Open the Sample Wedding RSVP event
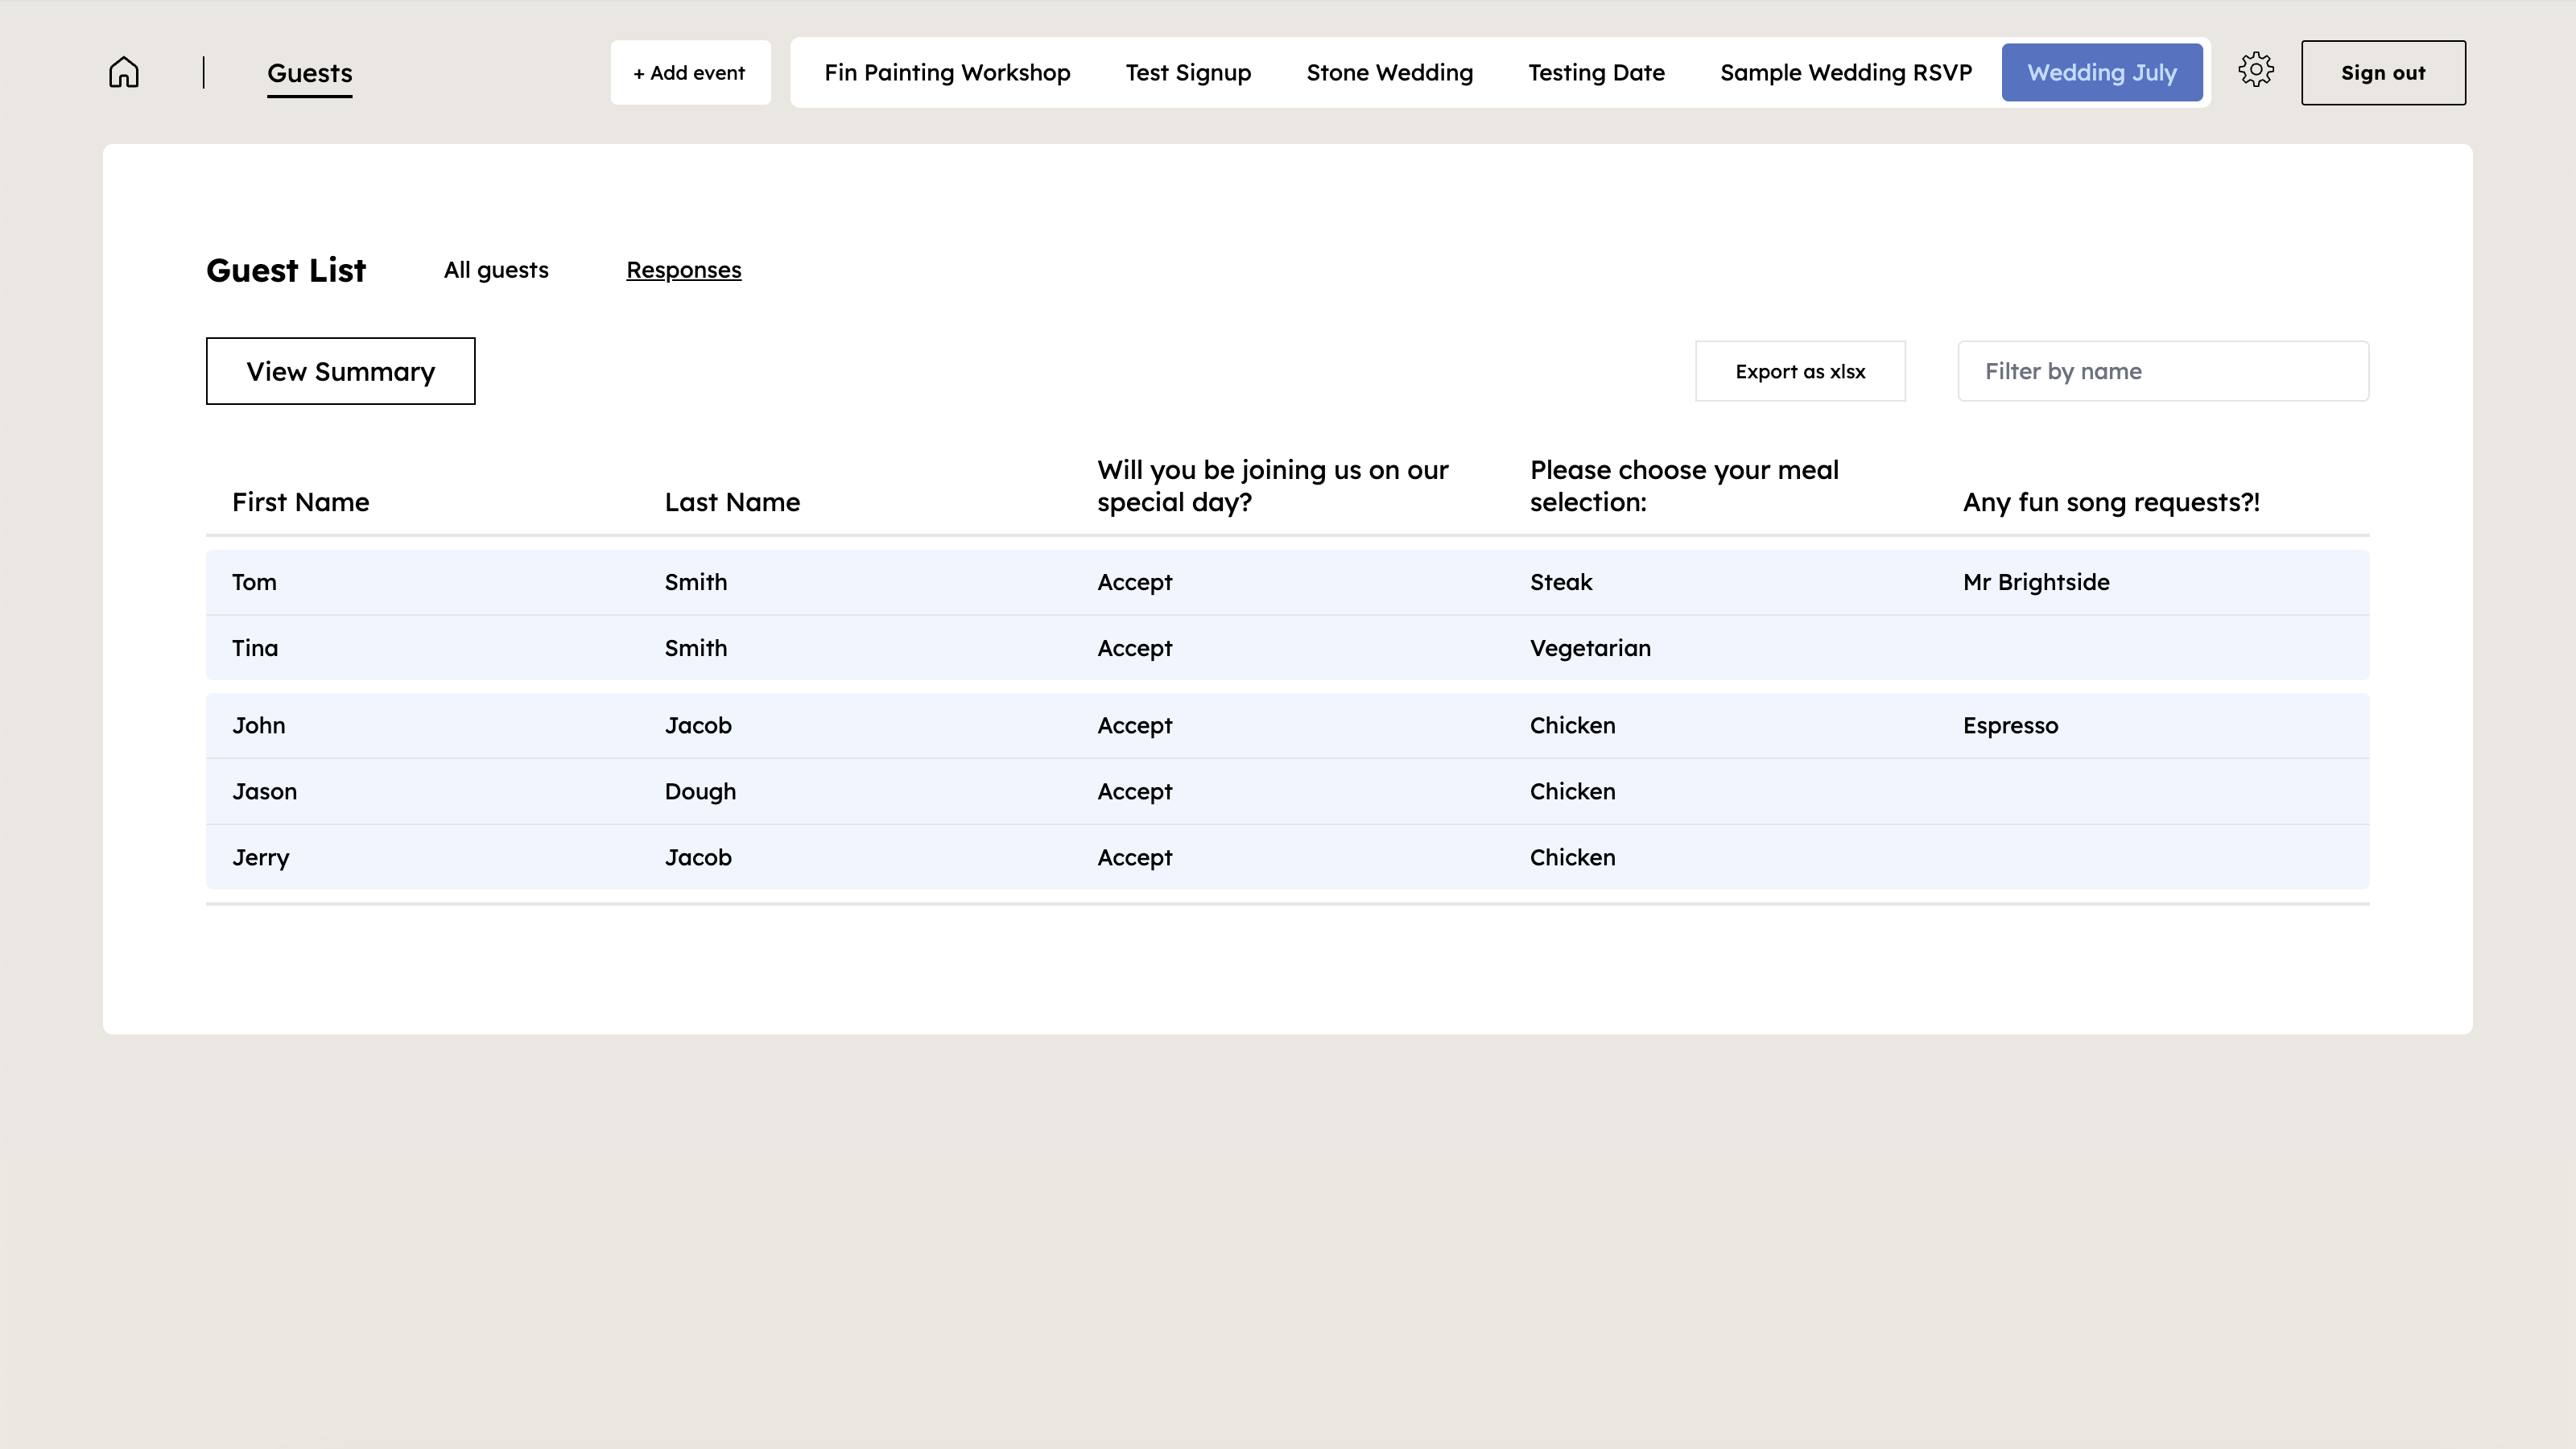2576x1449 pixels. [x=1845, y=72]
